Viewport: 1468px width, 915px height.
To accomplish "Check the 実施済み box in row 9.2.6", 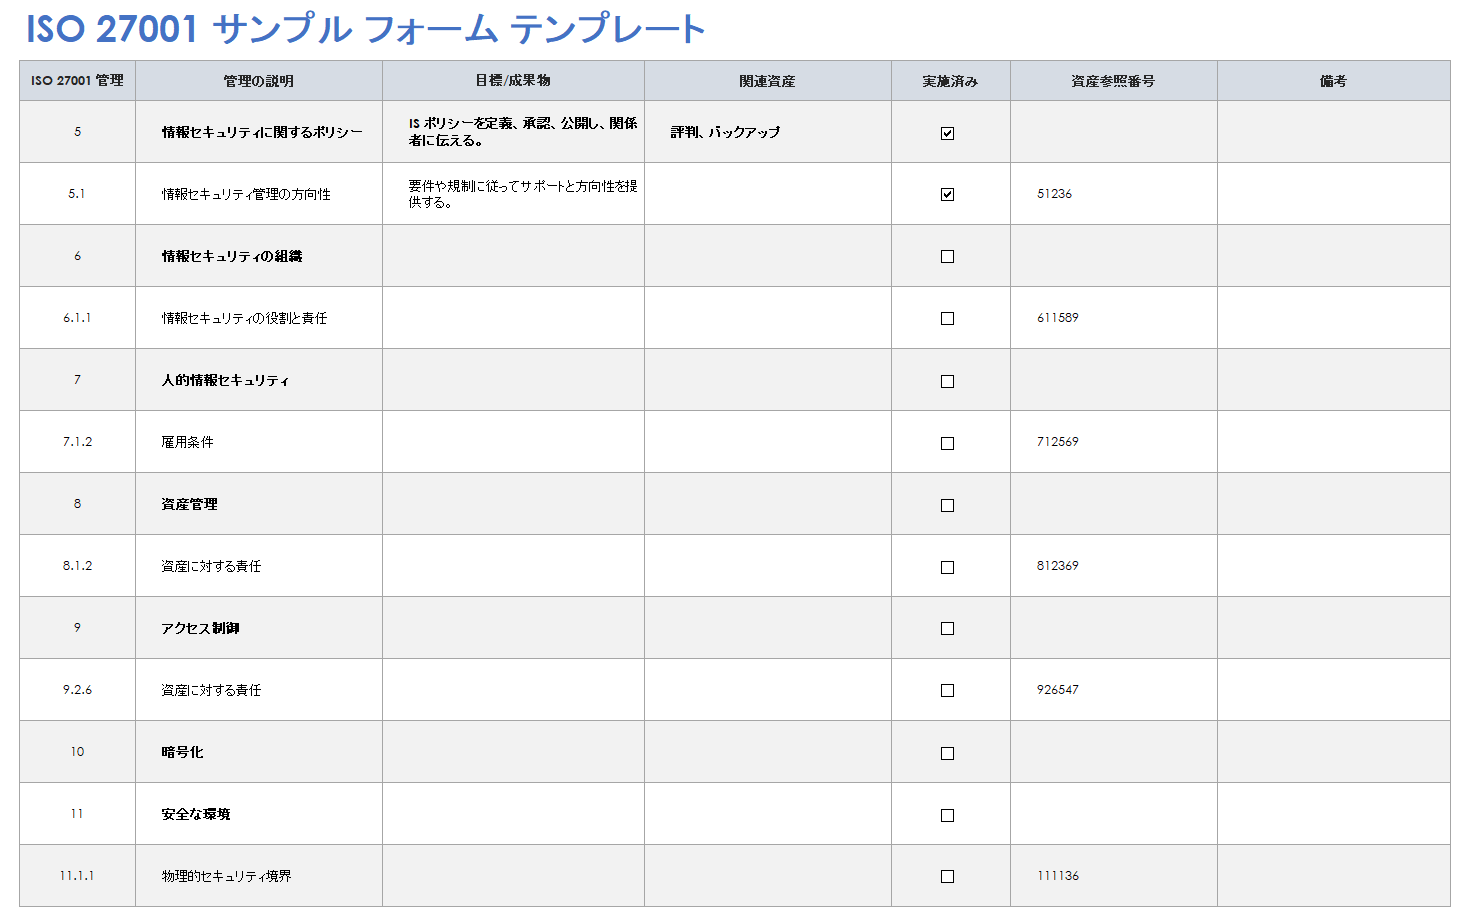I will tap(947, 691).
